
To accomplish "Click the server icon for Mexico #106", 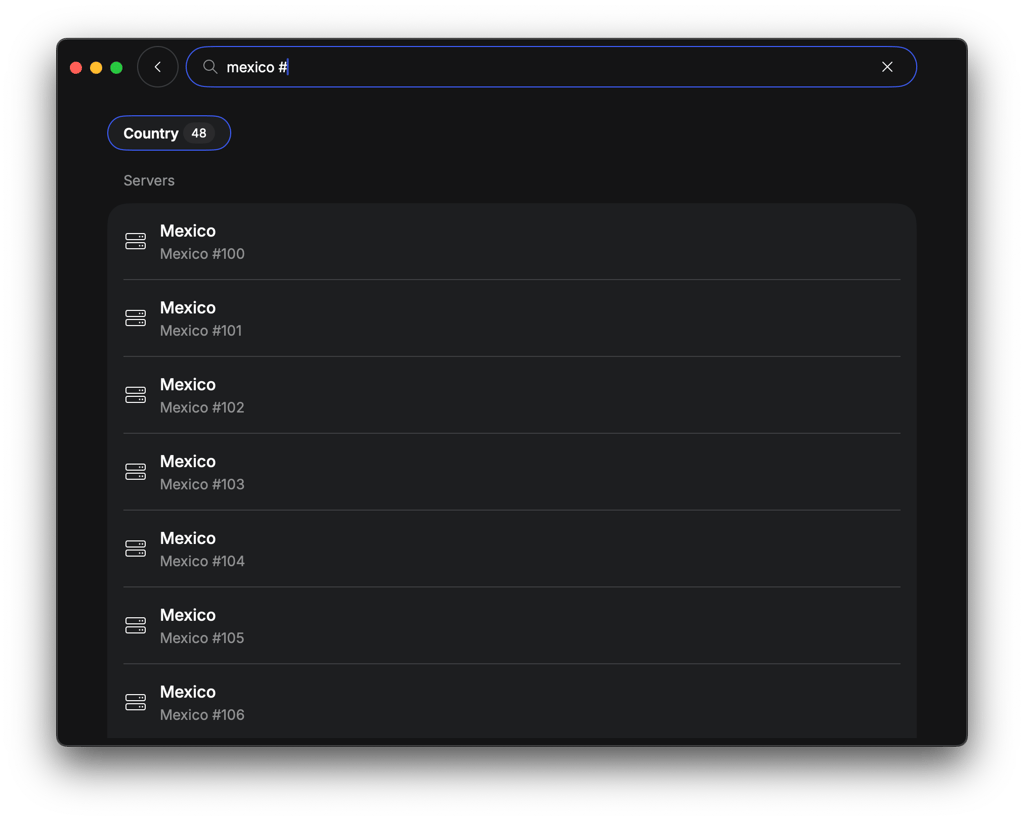I will tap(136, 702).
